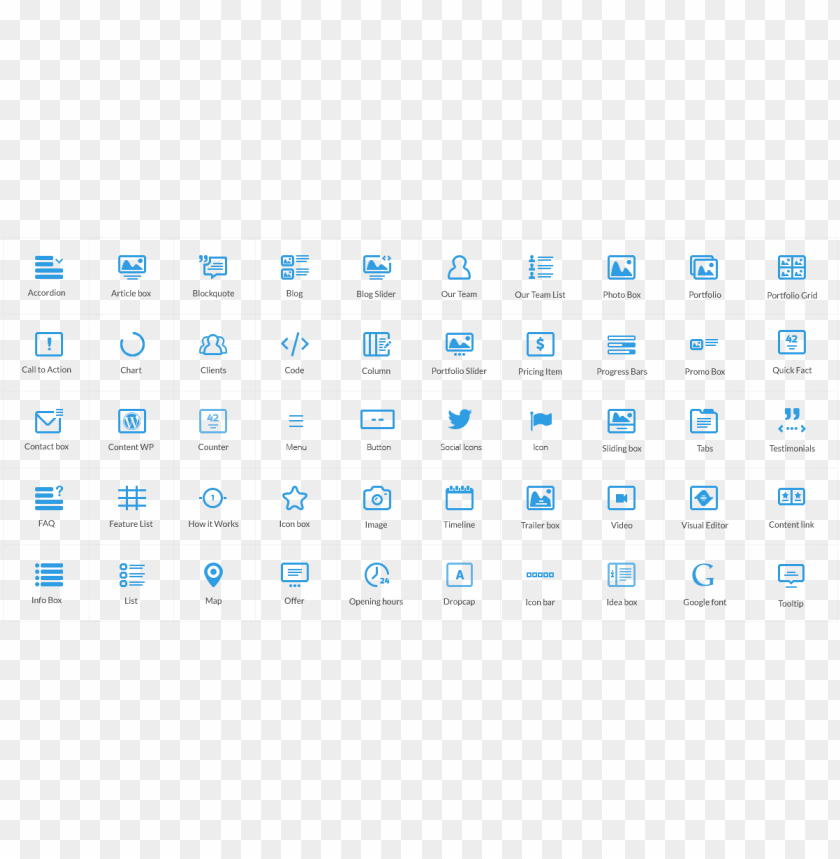The width and height of the screenshot is (840, 859).
Task: Open the Button element shortcode
Action: [x=376, y=419]
